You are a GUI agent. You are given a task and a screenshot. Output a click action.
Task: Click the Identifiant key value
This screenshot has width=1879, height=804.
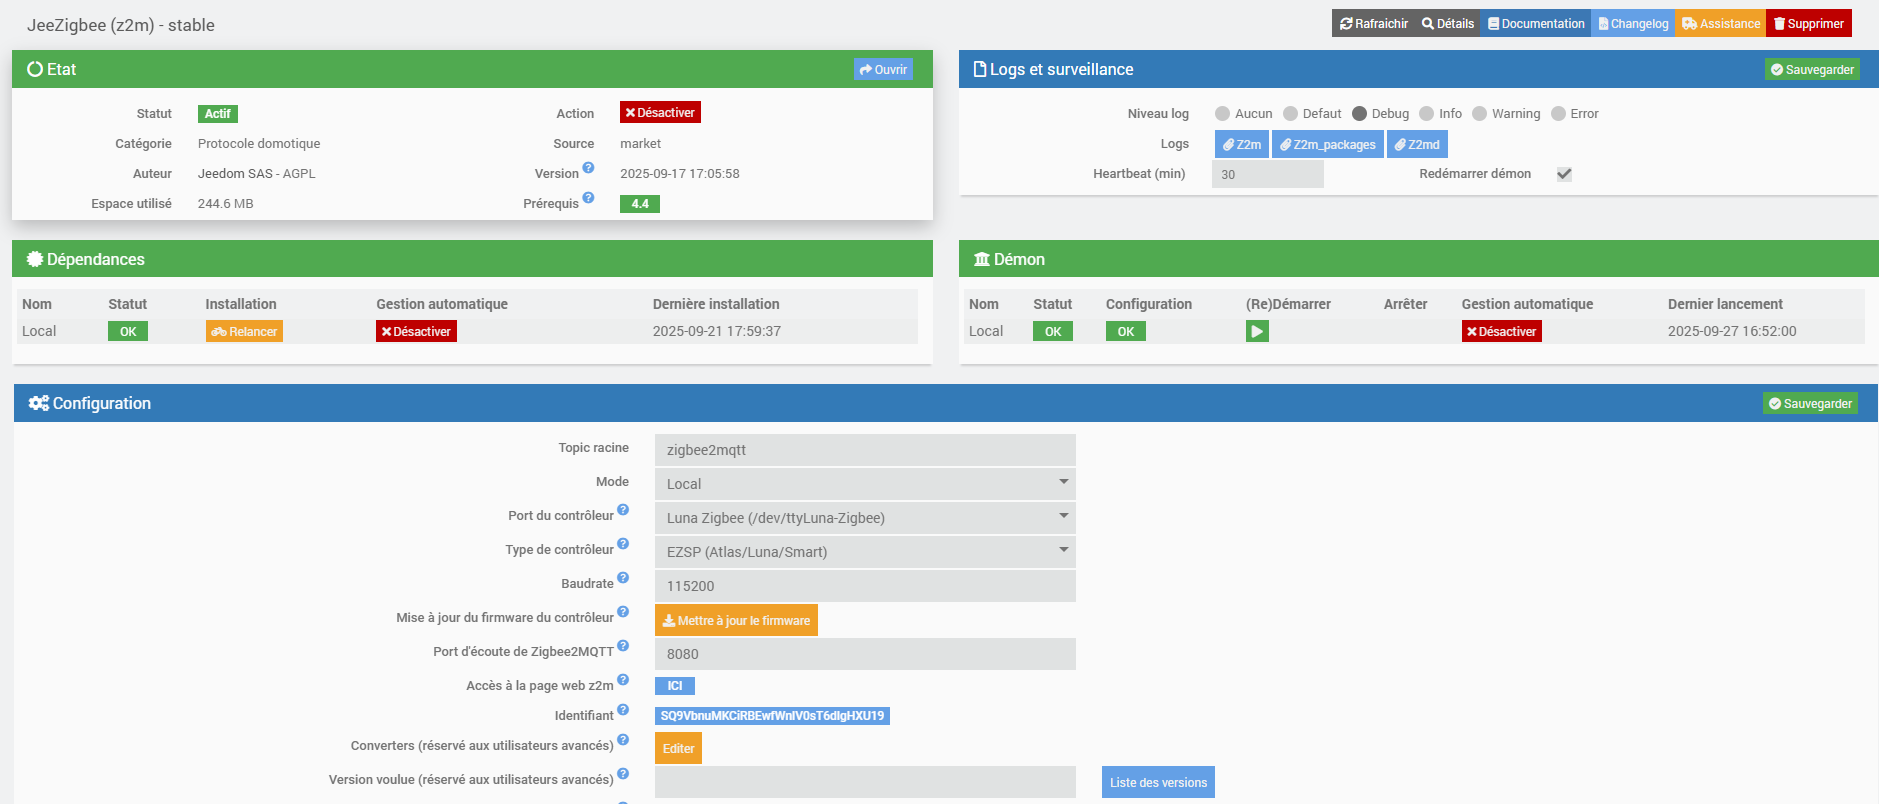pyautogui.click(x=772, y=716)
